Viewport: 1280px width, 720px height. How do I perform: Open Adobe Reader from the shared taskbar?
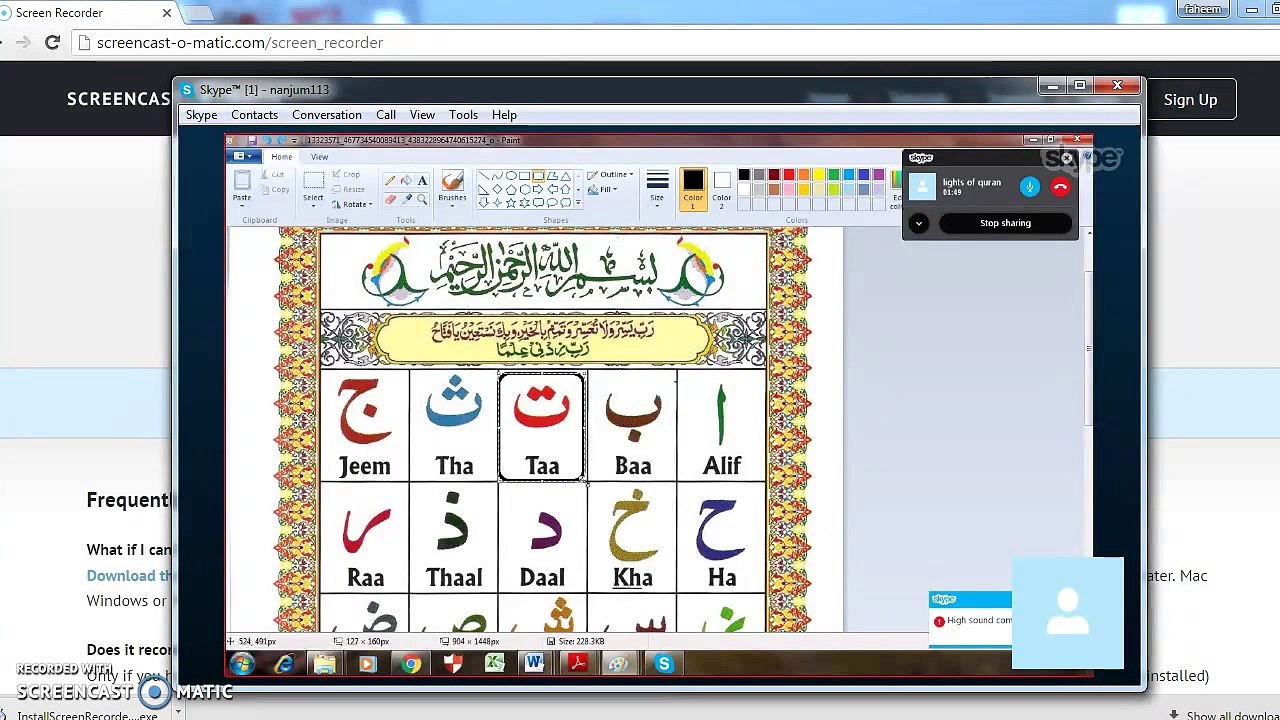pyautogui.click(x=577, y=664)
